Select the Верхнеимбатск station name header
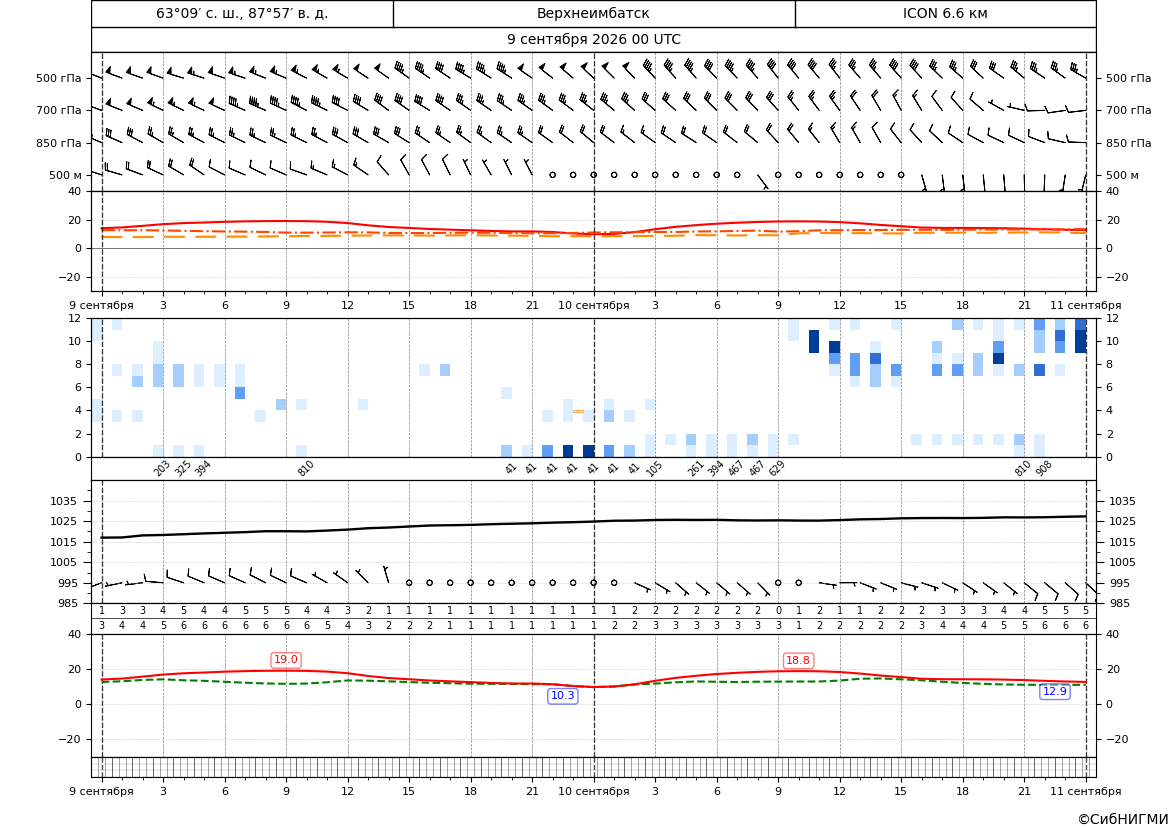The image size is (1169, 827). [593, 13]
